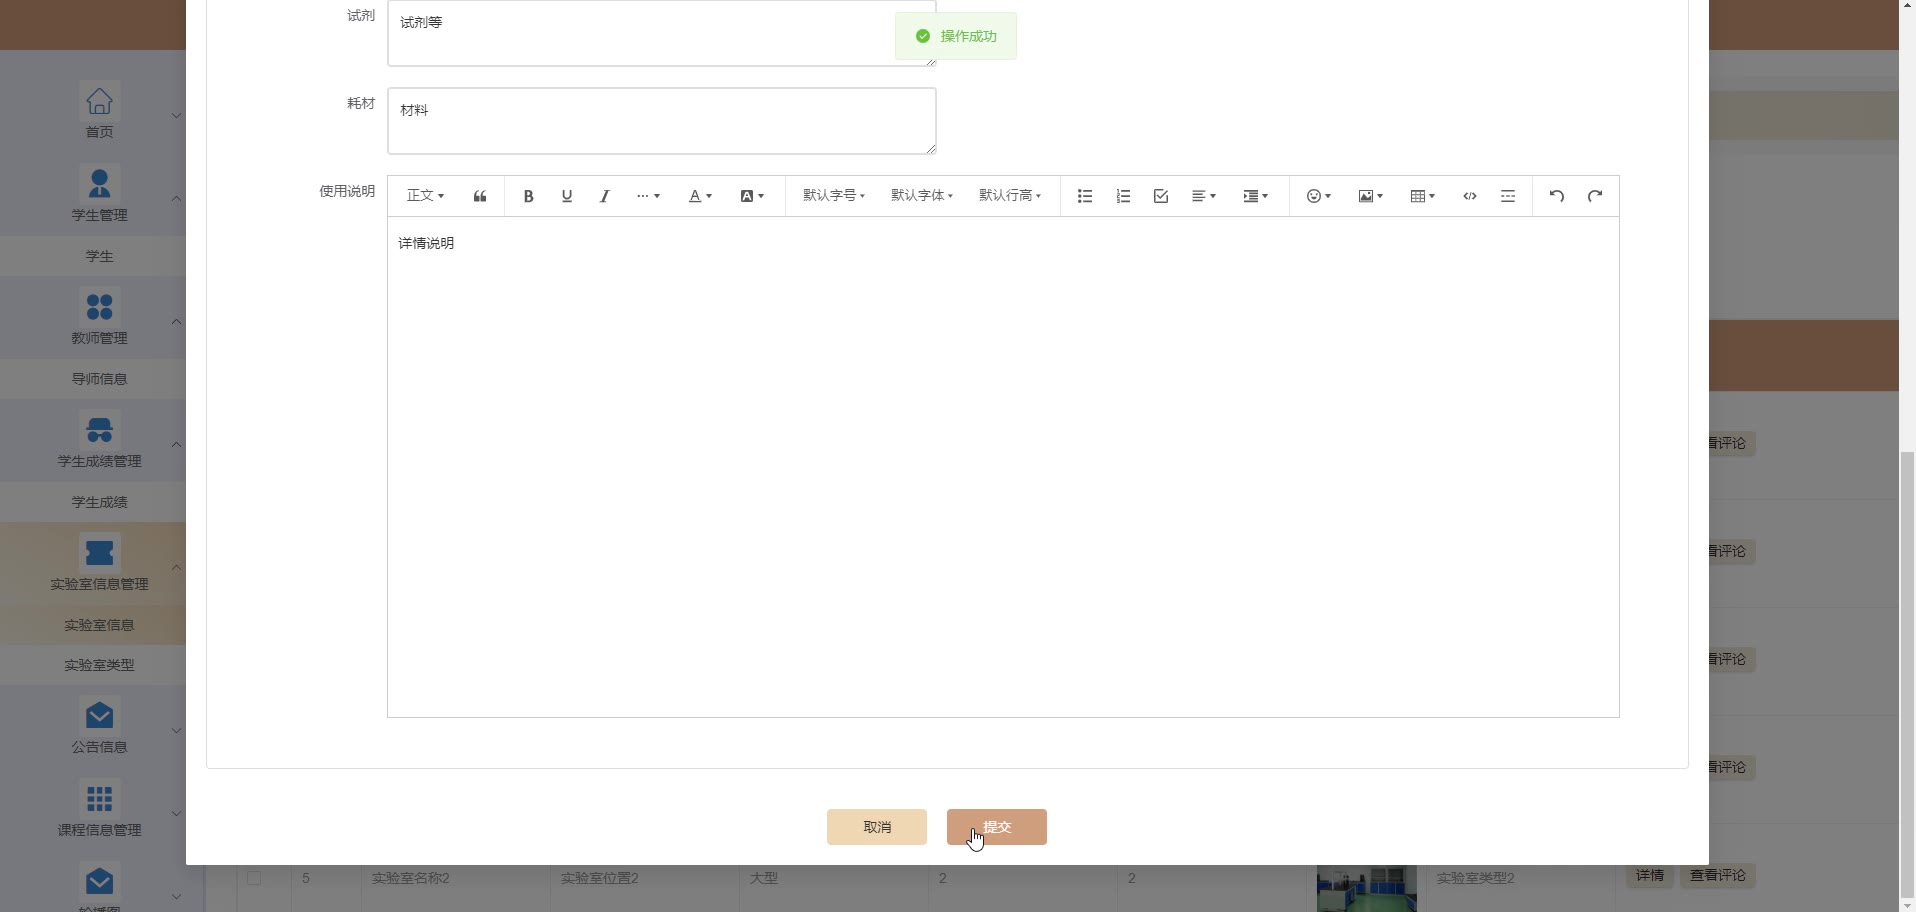Image resolution: width=1916 pixels, height=912 pixels.
Task: Click the 教师管理 sidebar icon
Action: (99, 306)
